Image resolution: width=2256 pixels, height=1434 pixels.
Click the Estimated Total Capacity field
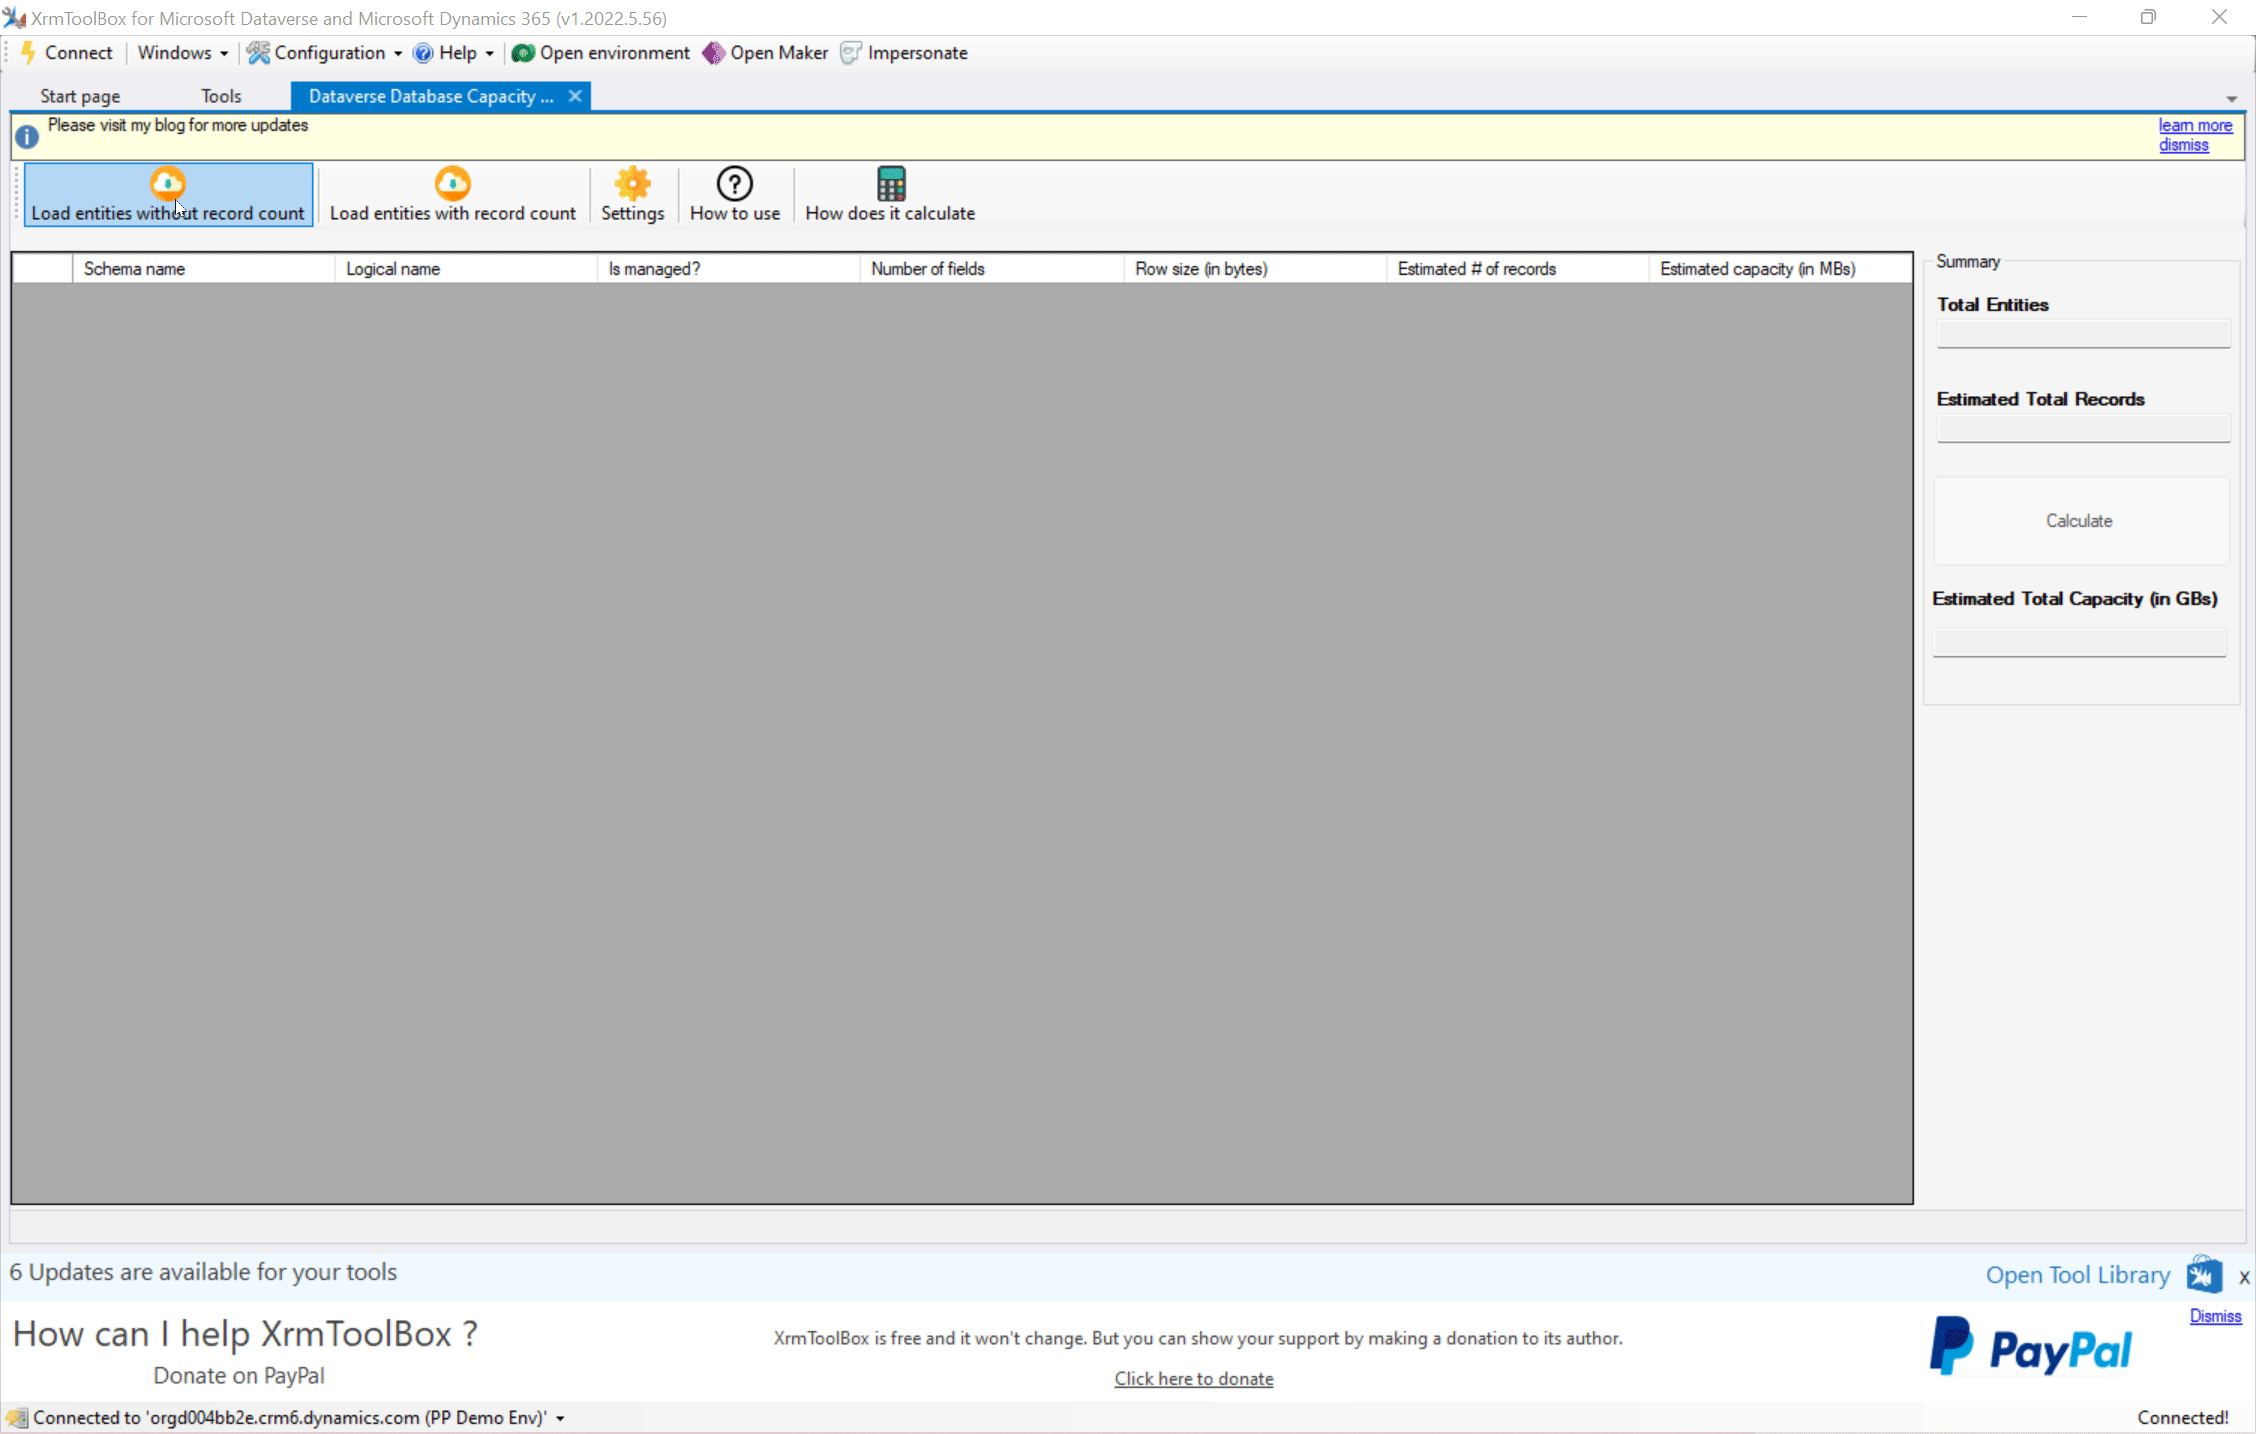[2079, 642]
